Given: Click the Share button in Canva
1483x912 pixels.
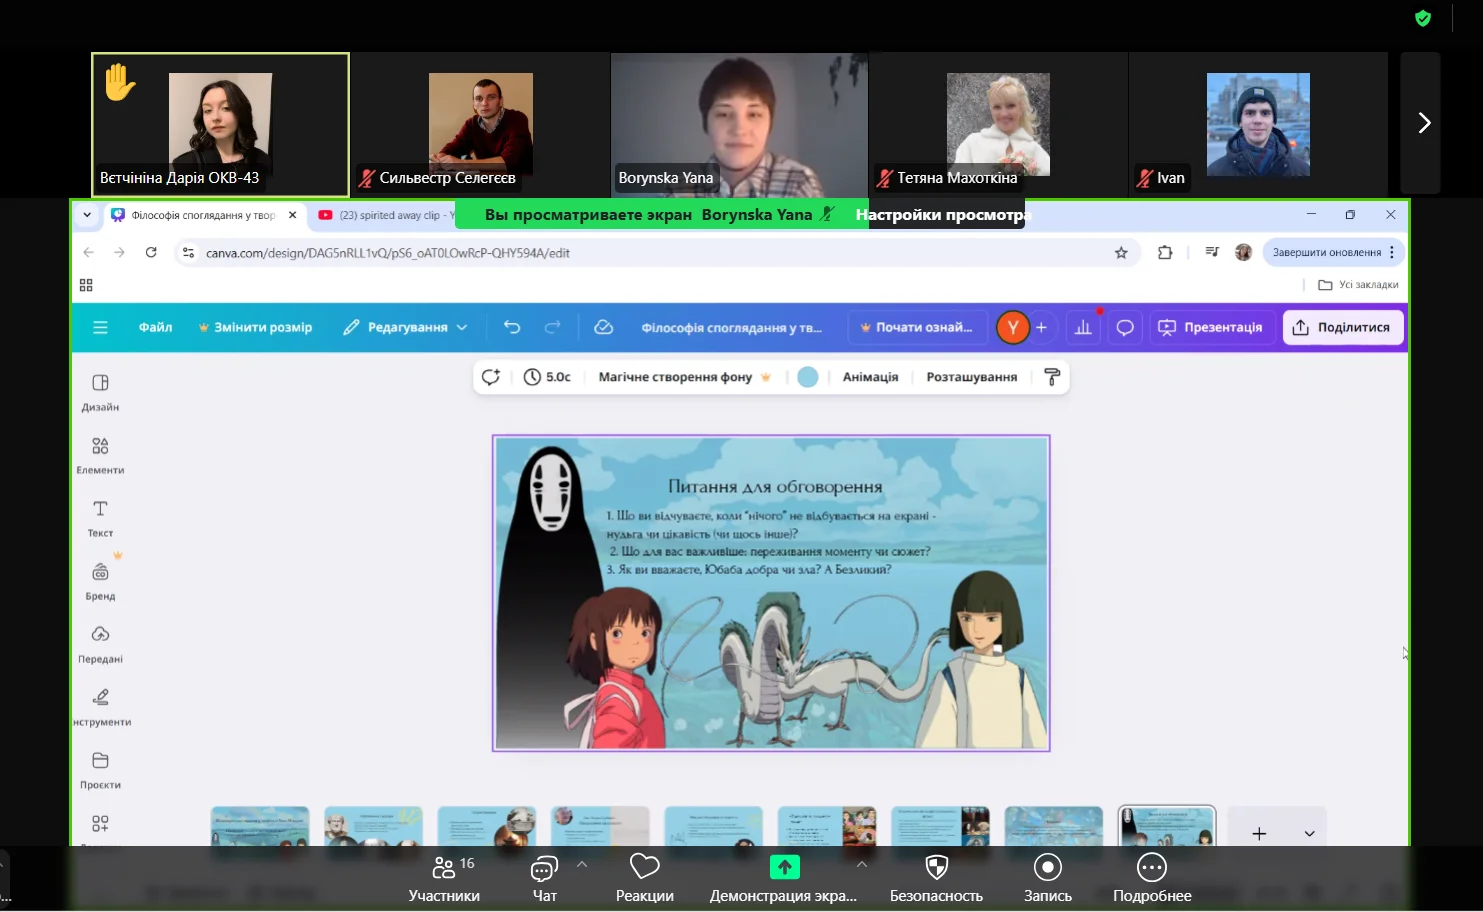Looking at the screenshot, I should click(1342, 327).
